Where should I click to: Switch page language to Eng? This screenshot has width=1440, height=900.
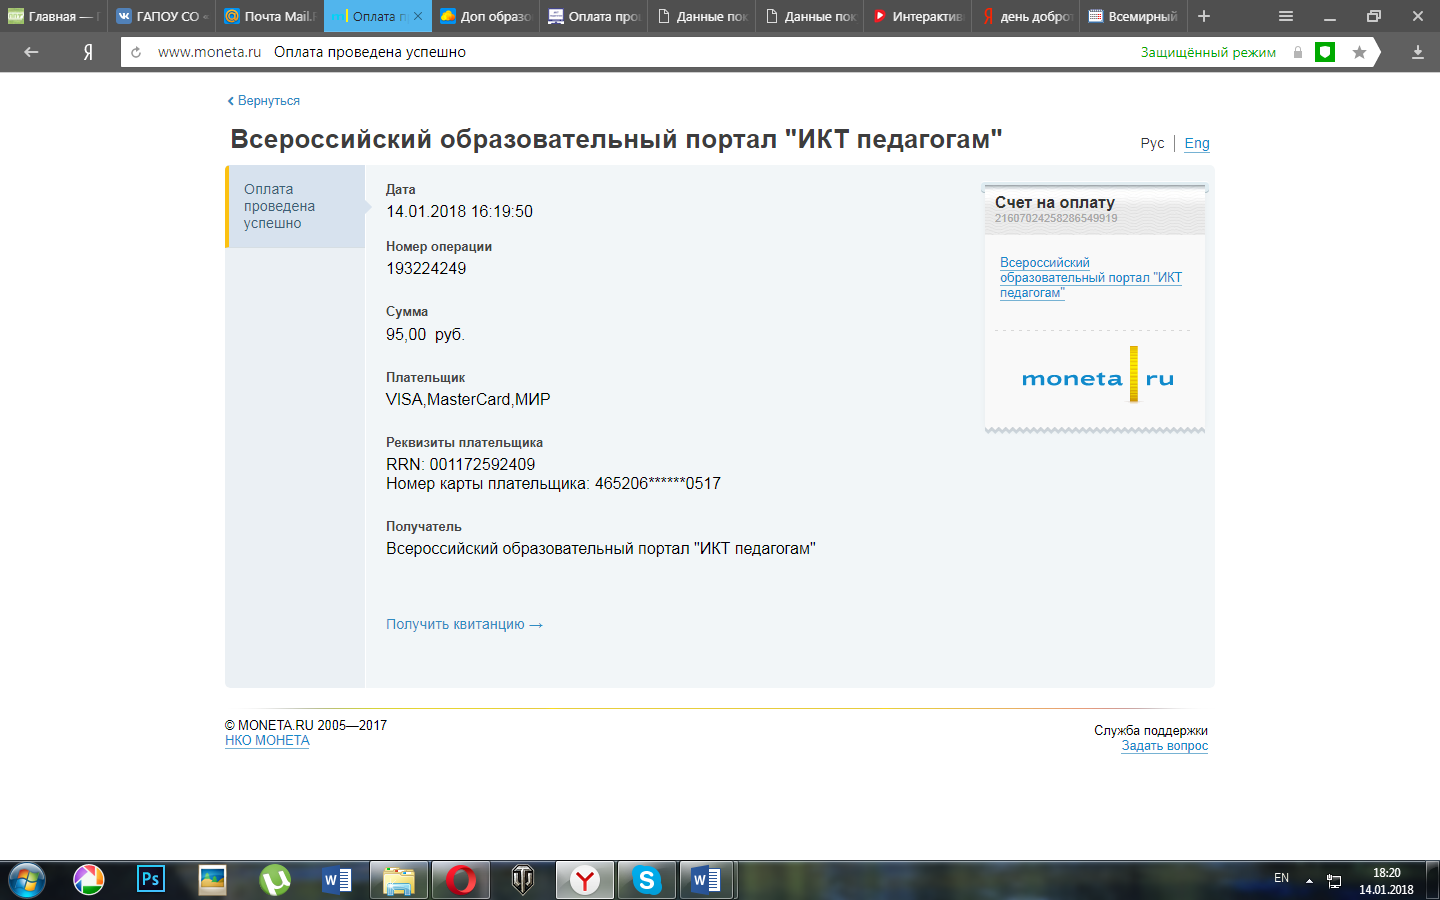pos(1196,143)
